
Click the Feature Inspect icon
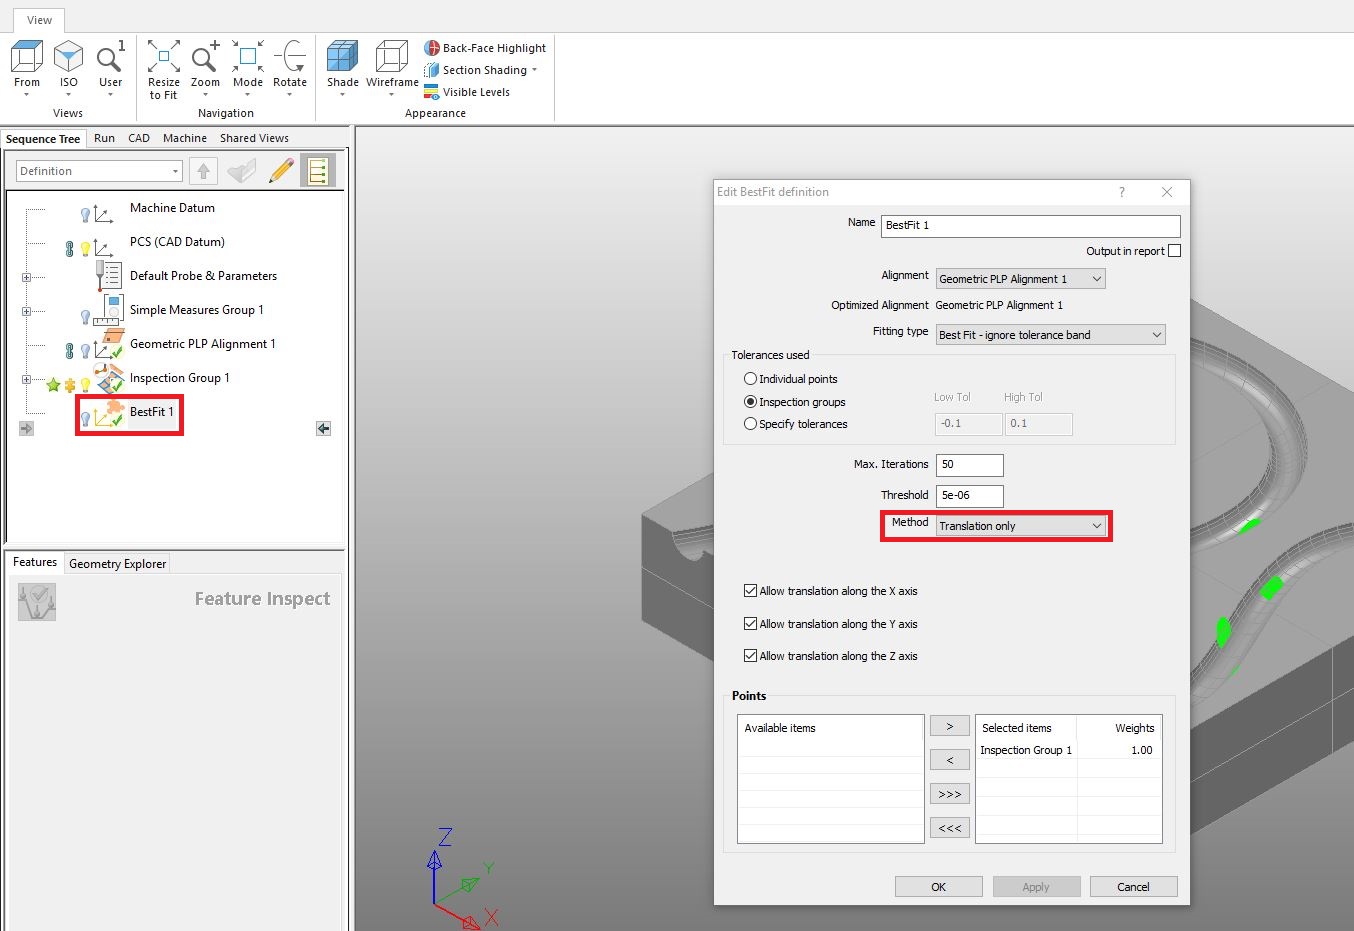tap(37, 602)
